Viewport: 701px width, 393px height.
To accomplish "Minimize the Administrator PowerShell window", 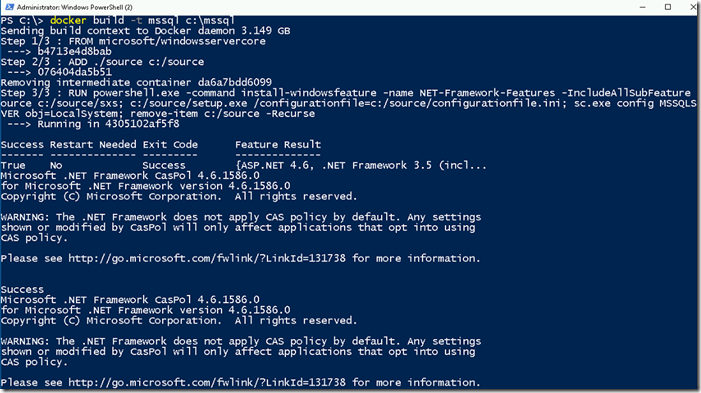I will pos(643,7).
